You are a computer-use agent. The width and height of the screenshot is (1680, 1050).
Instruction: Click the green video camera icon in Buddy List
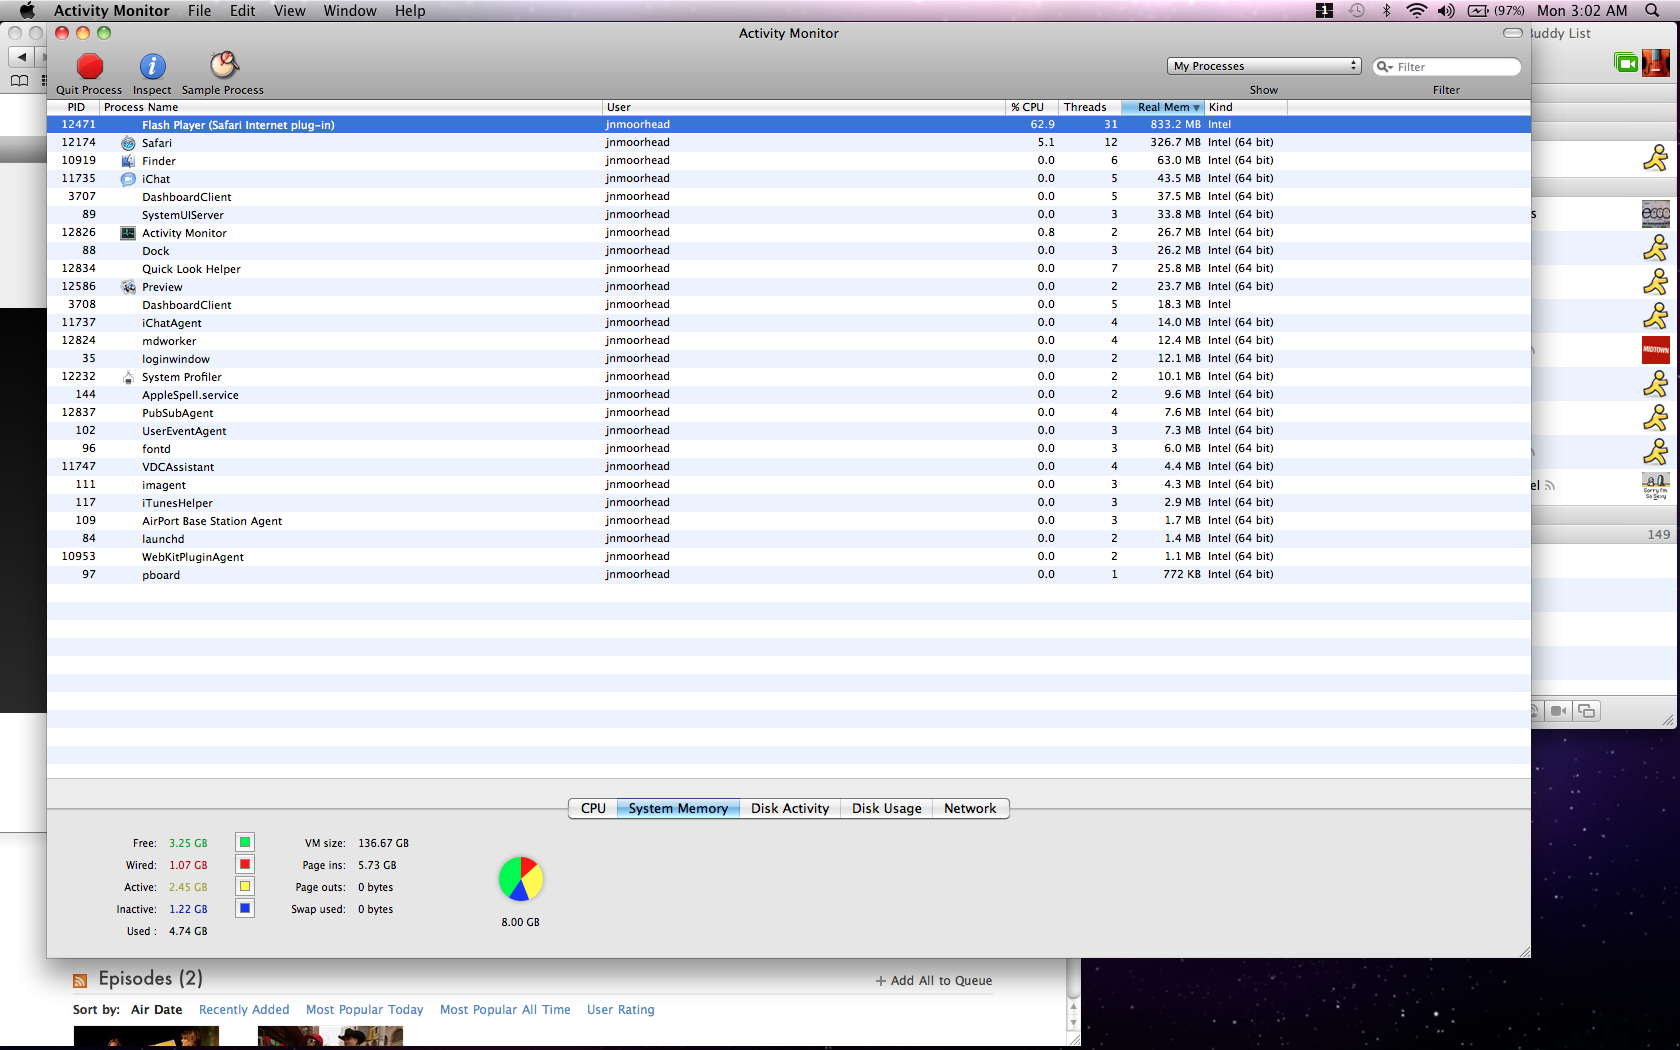point(1626,63)
